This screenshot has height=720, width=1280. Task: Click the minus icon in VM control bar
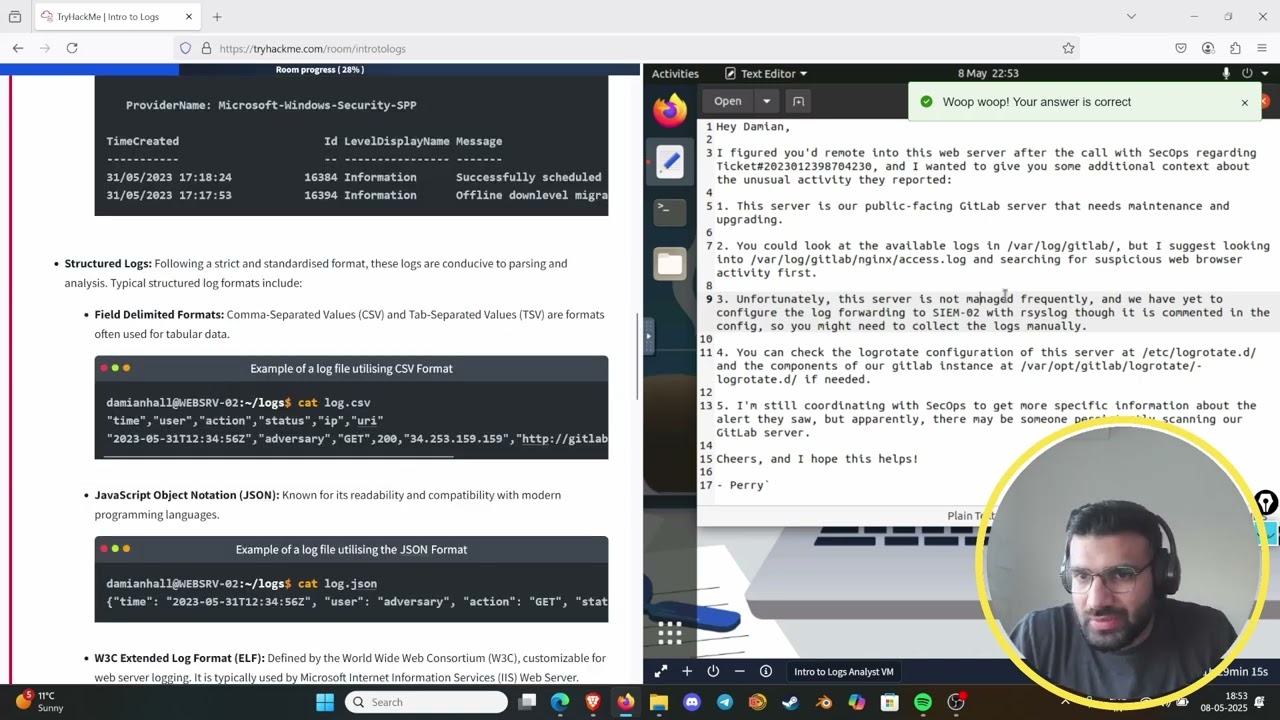tap(739, 672)
